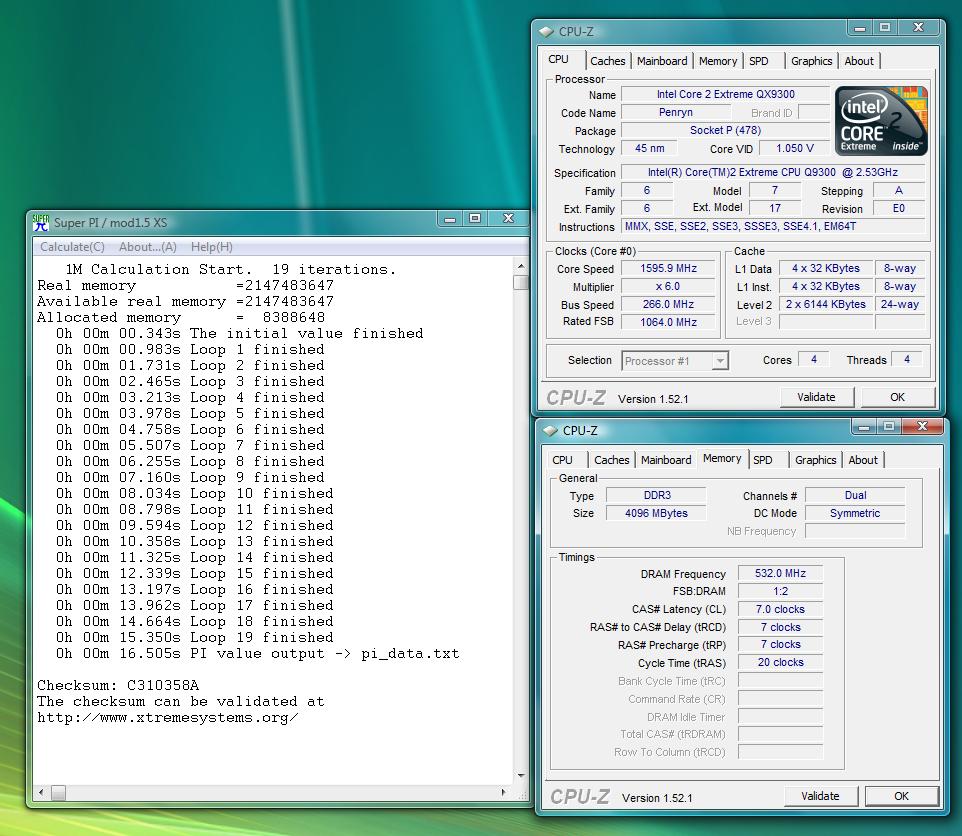Open the Processor #1 selection dropdown
962x836 pixels.
point(721,361)
